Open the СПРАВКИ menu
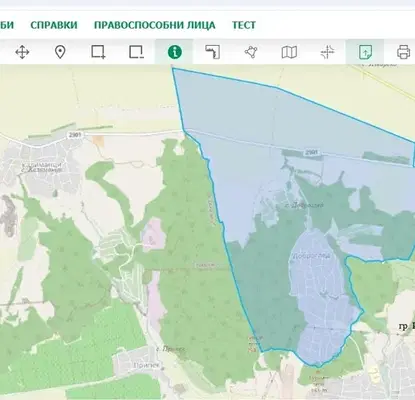Image resolution: width=415 pixels, height=400 pixels. (x=54, y=25)
